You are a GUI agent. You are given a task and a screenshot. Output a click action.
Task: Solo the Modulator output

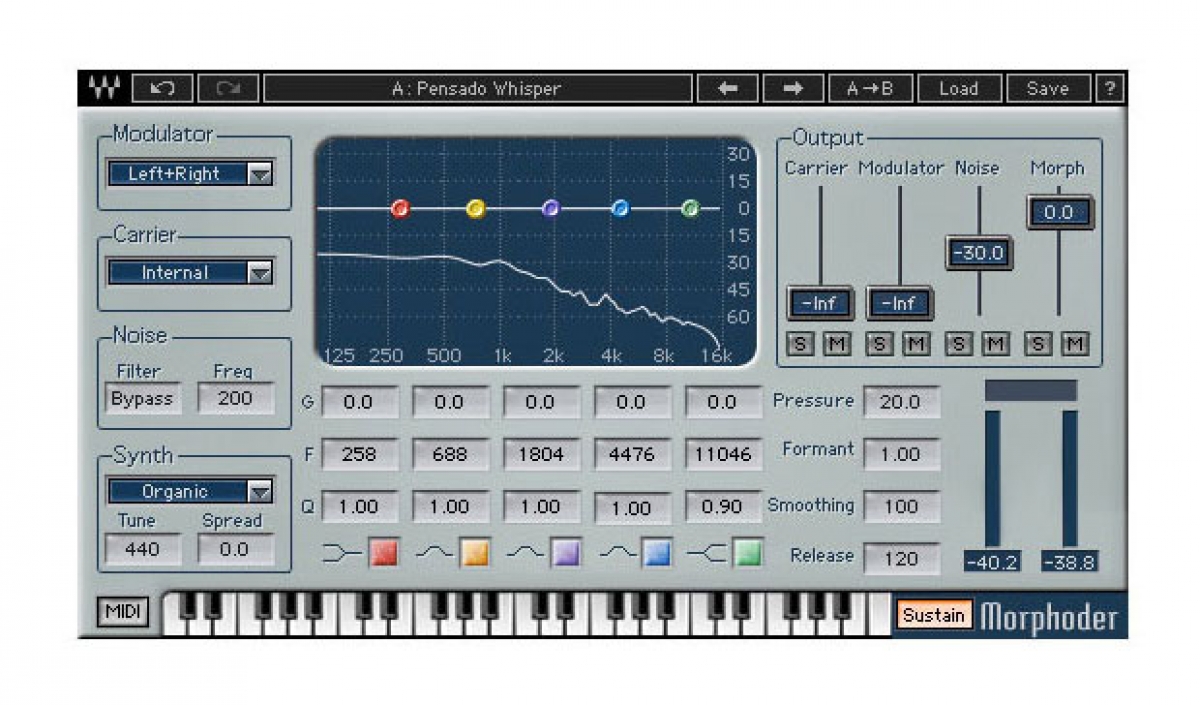(x=879, y=344)
